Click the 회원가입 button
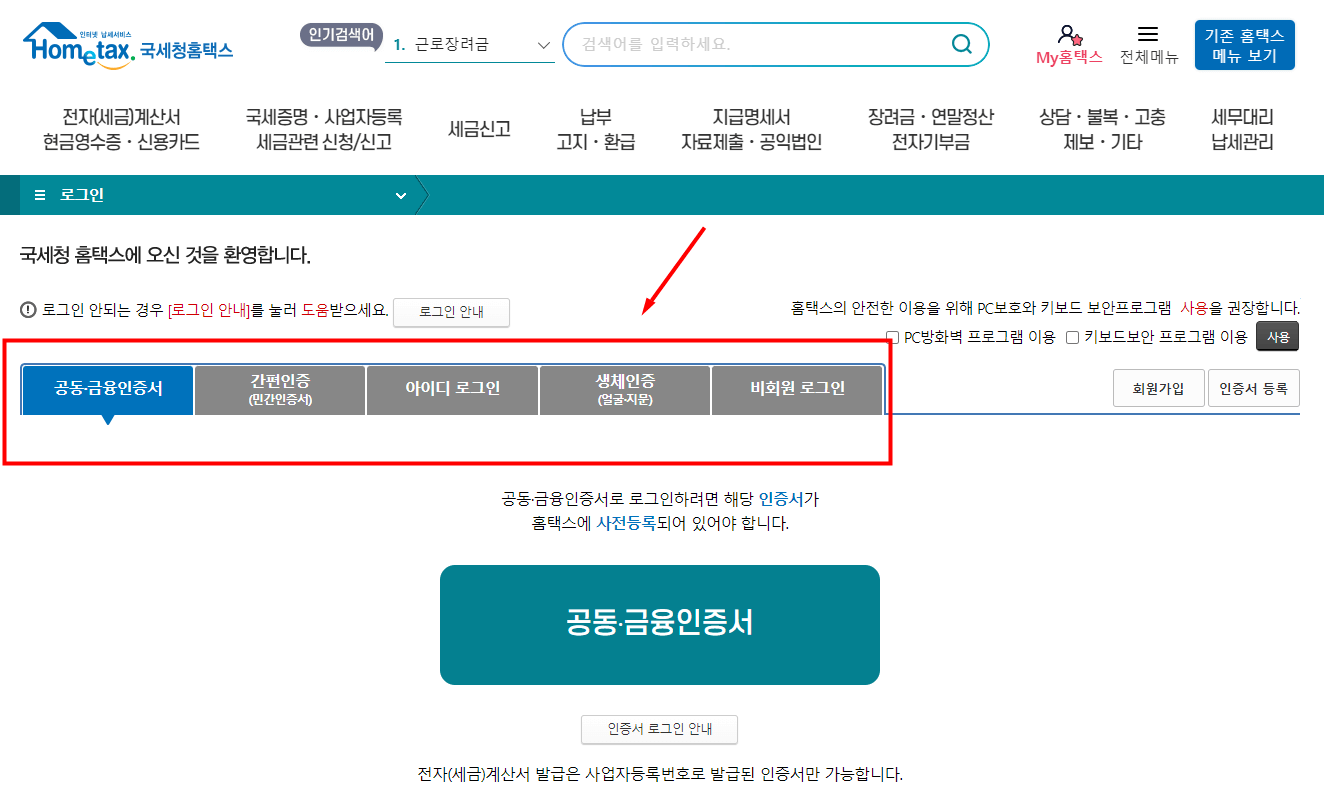The height and width of the screenshot is (801, 1324). point(1158,388)
